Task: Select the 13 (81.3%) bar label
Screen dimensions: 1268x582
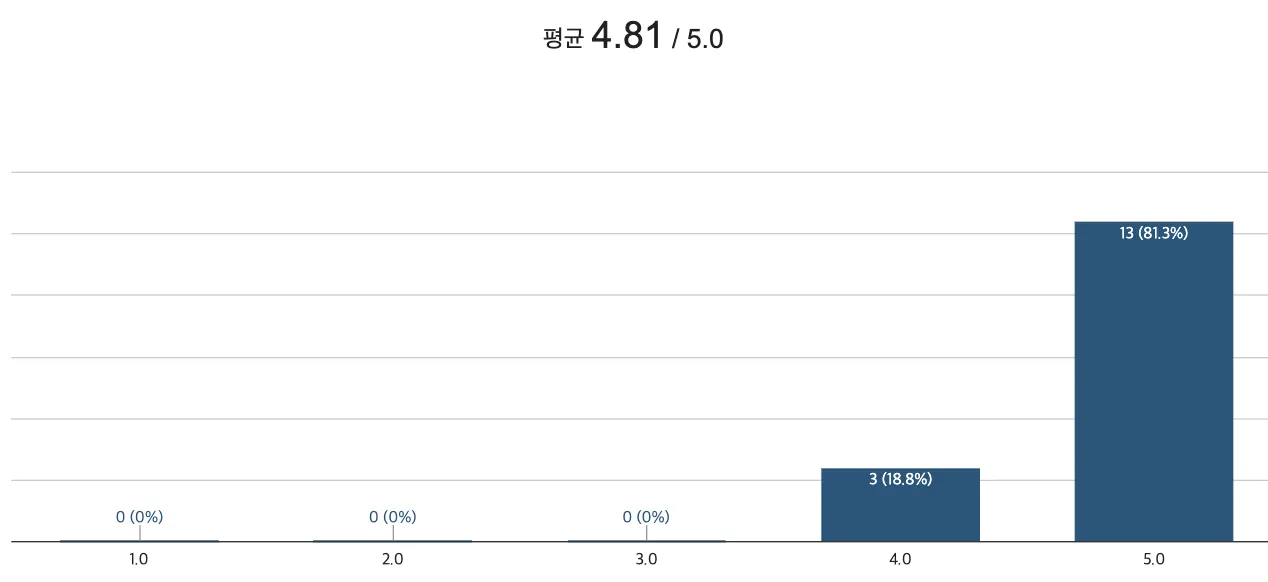Action: tap(1153, 233)
